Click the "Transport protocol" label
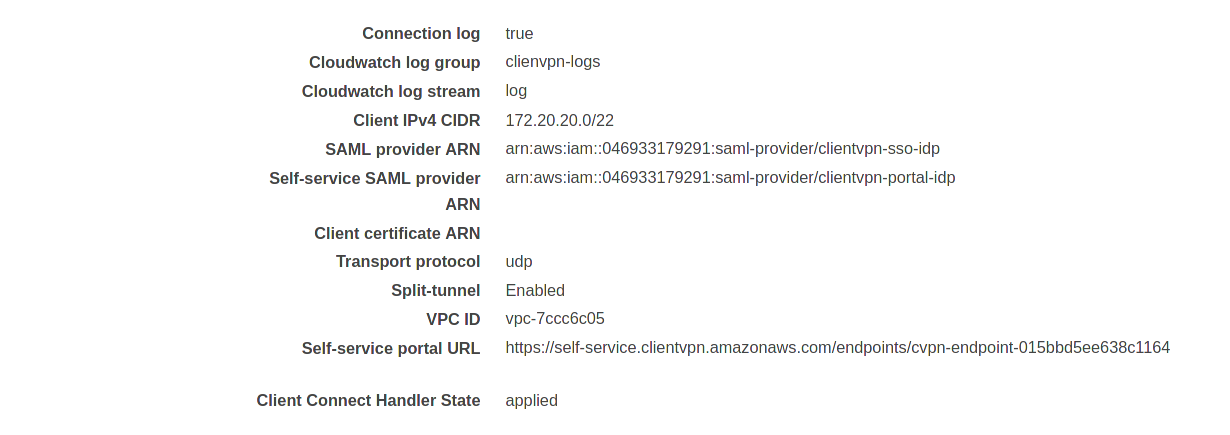Viewport: 1230px width, 435px height. 408,262
